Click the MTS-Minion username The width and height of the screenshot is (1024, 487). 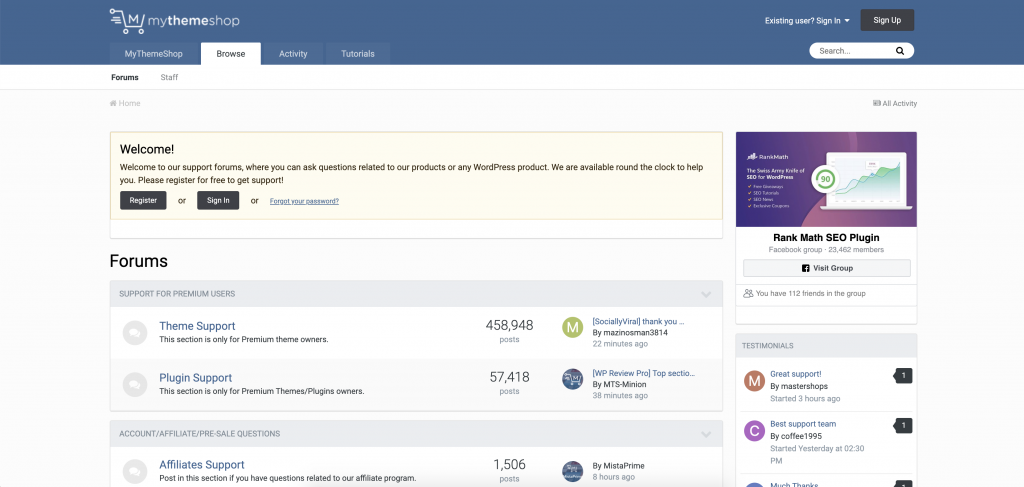click(625, 385)
